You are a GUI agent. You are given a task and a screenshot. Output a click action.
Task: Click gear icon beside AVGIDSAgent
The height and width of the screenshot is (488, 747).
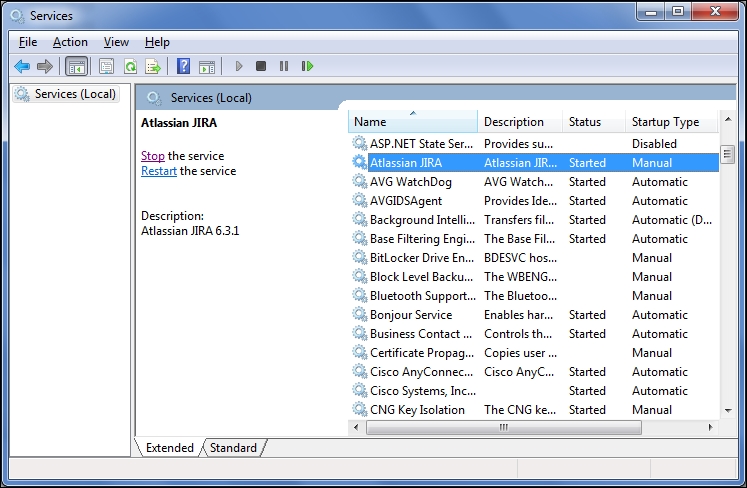pos(359,200)
